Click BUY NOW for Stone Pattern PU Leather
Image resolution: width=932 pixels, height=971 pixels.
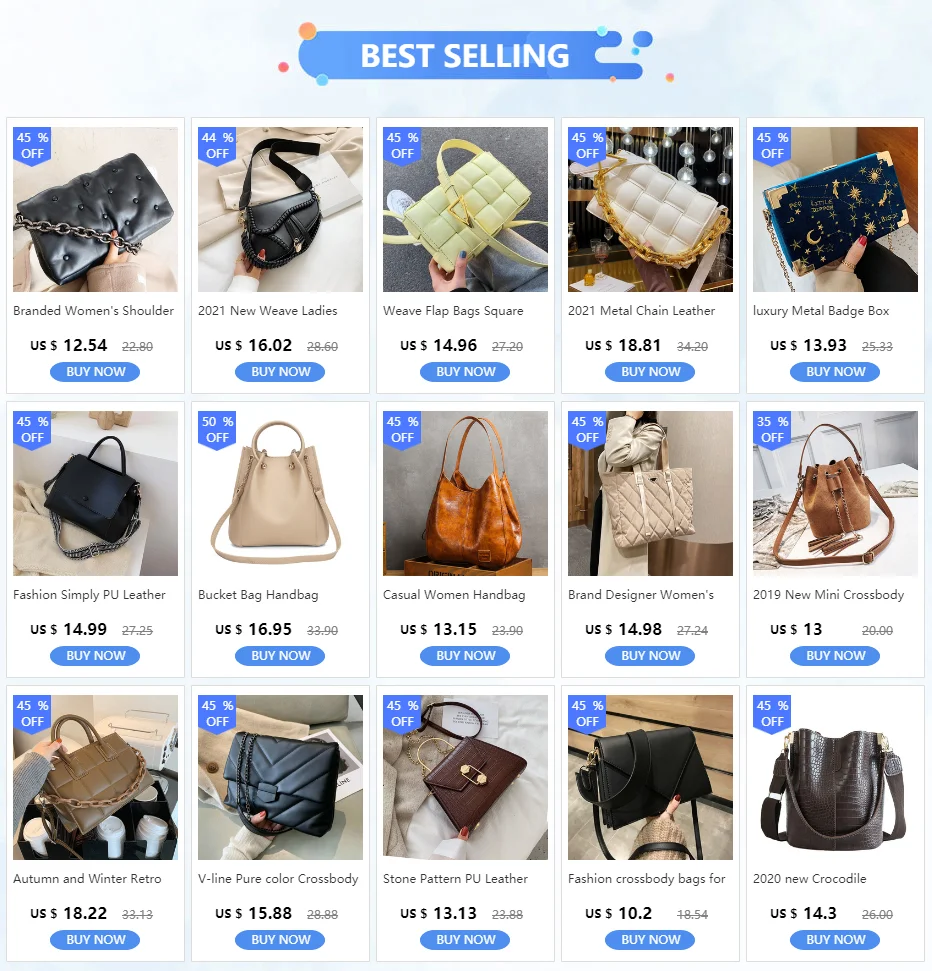465,939
